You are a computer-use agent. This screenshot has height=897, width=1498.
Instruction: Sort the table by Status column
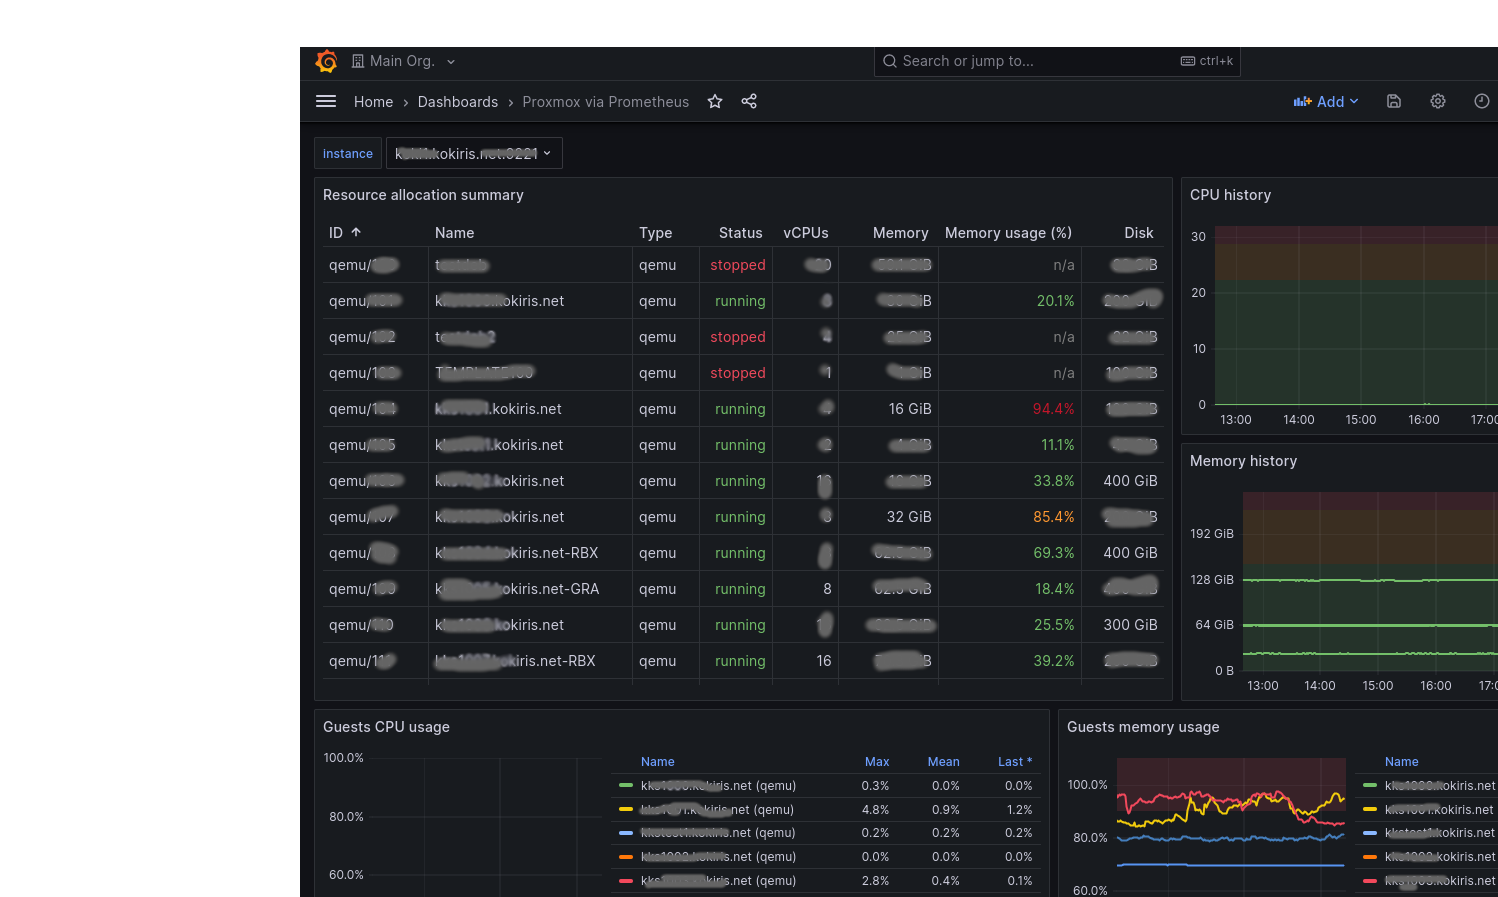click(x=740, y=233)
